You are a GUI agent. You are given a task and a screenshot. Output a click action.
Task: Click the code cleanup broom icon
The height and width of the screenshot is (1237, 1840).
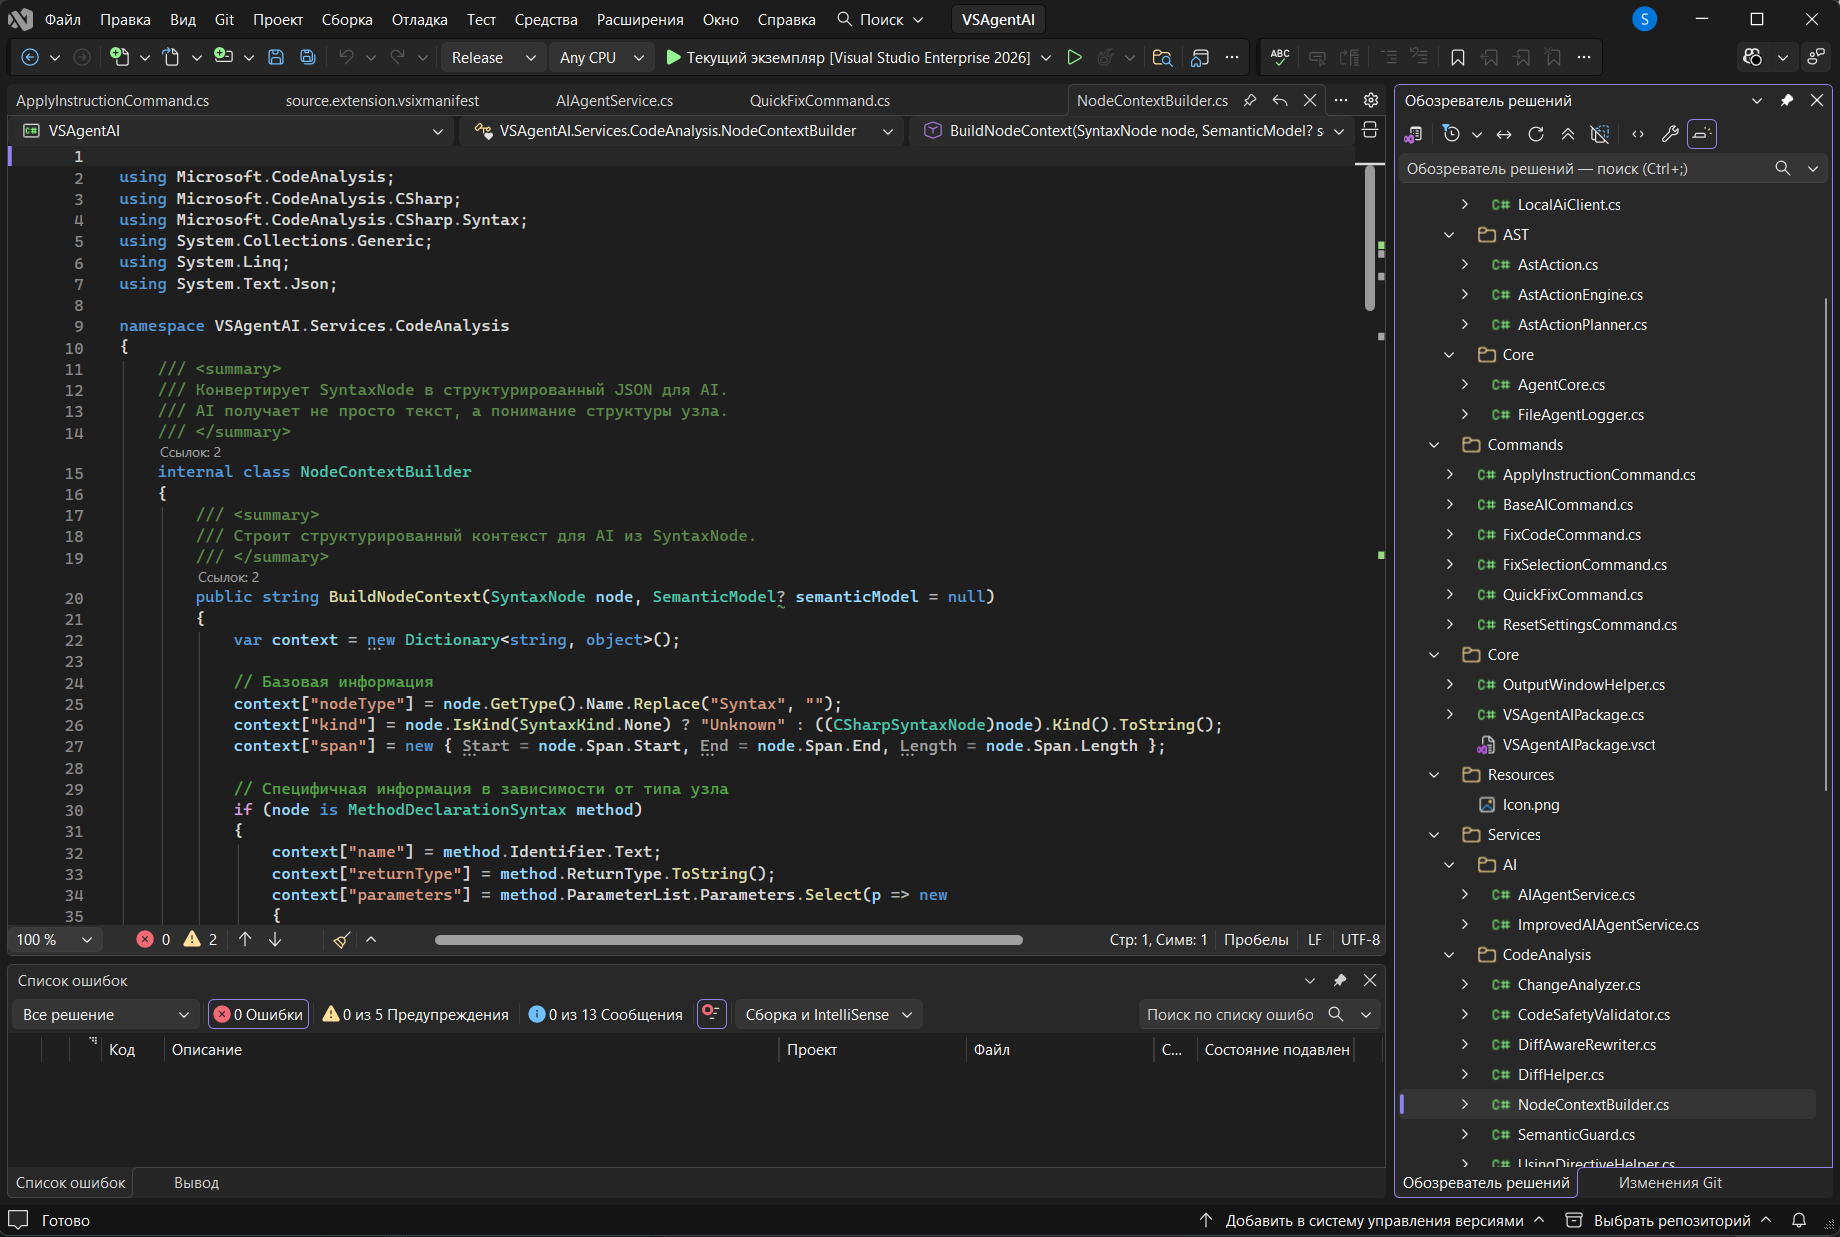tap(342, 940)
